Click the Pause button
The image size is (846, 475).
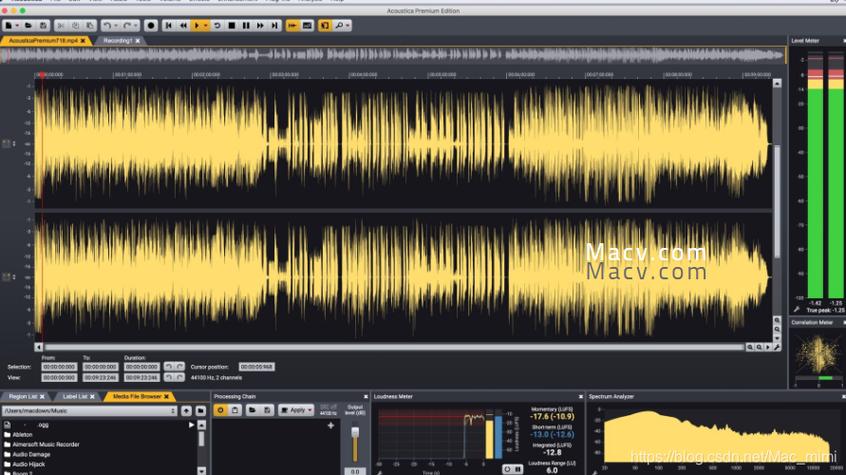pyautogui.click(x=246, y=25)
